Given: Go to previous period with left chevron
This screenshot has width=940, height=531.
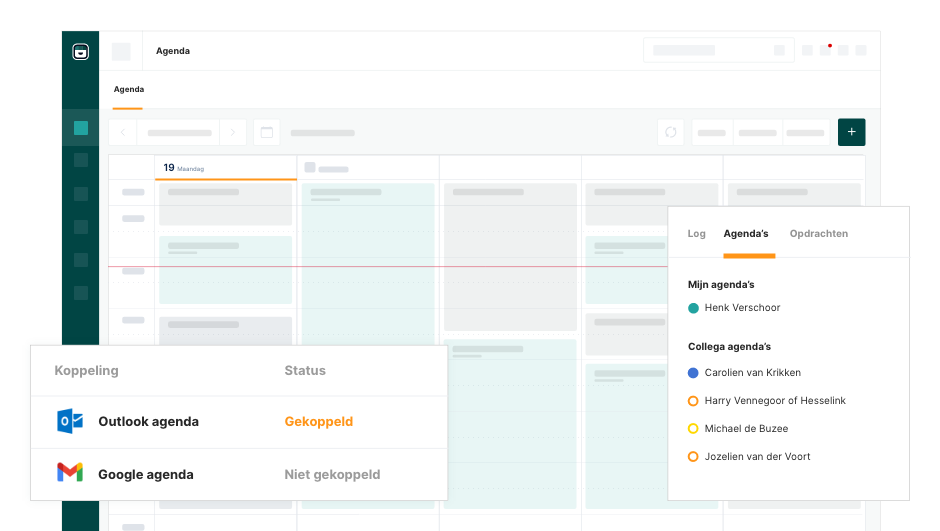Looking at the screenshot, I should click(x=123, y=132).
